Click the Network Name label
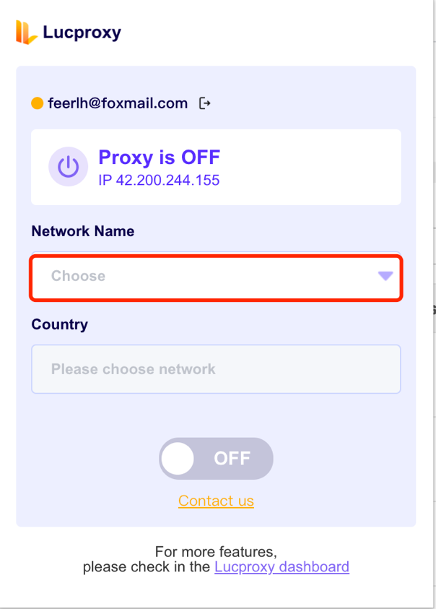437x610 pixels. pyautogui.click(x=83, y=231)
